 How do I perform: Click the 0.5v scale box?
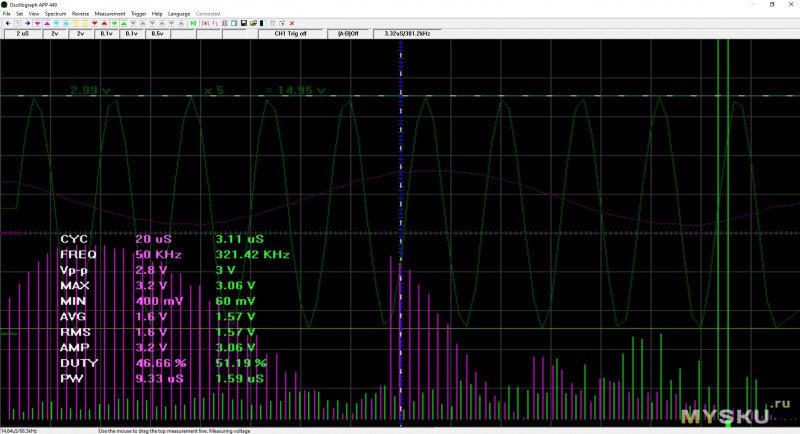(157, 33)
